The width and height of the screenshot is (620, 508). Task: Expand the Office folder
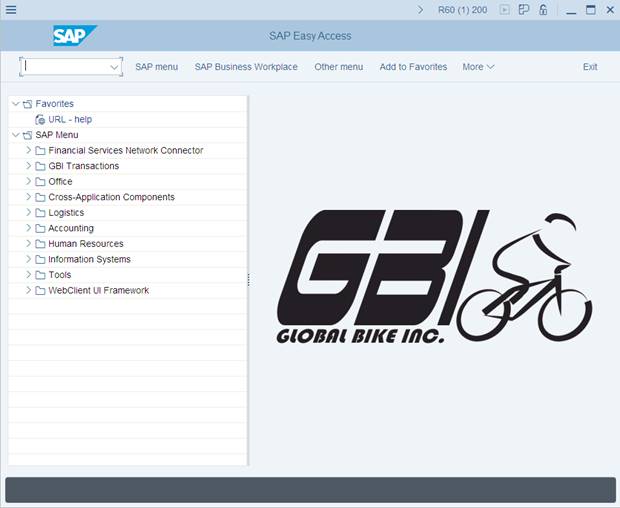[x=28, y=181]
